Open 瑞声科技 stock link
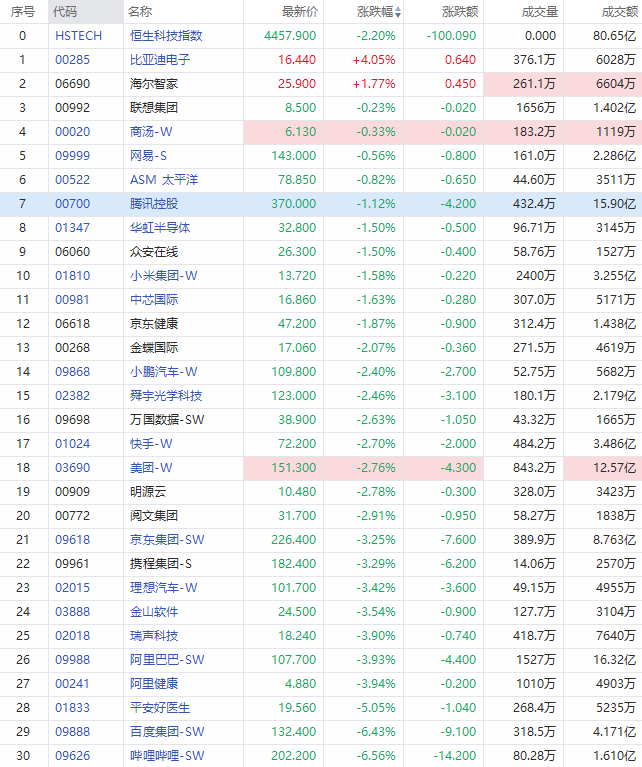 pyautogui.click(x=154, y=635)
